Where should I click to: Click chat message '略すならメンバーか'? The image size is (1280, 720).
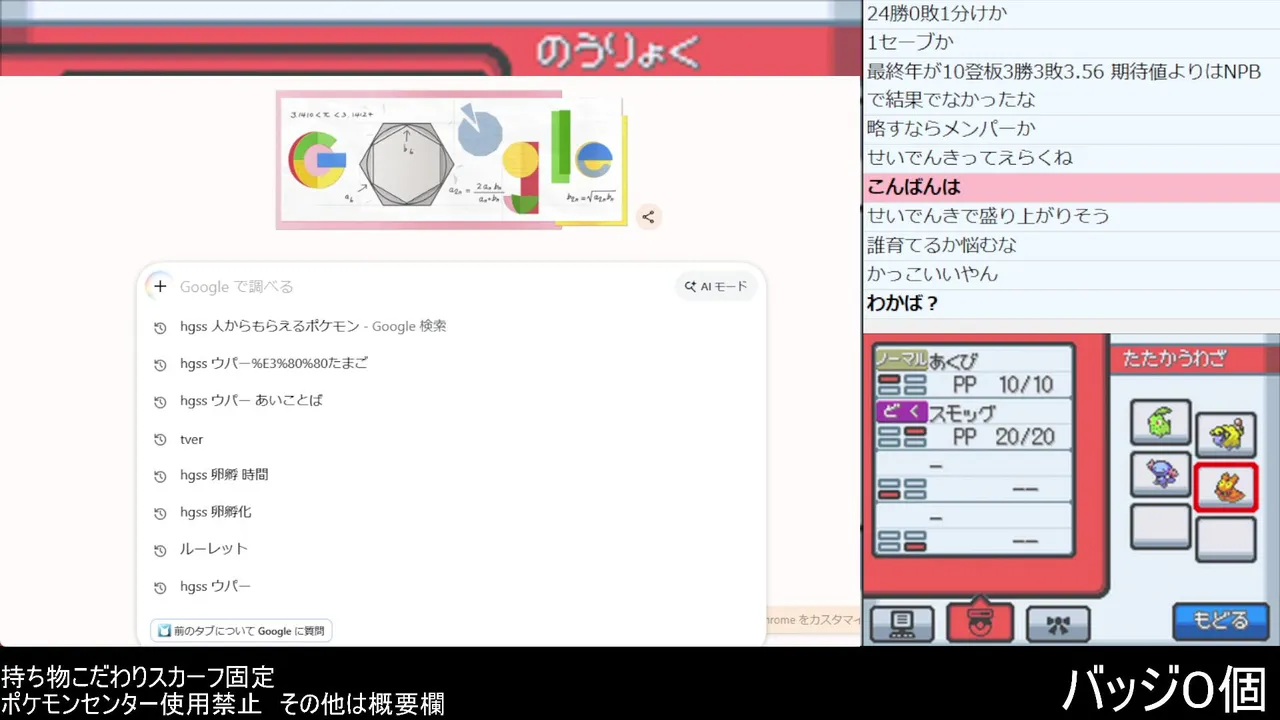tap(951, 128)
